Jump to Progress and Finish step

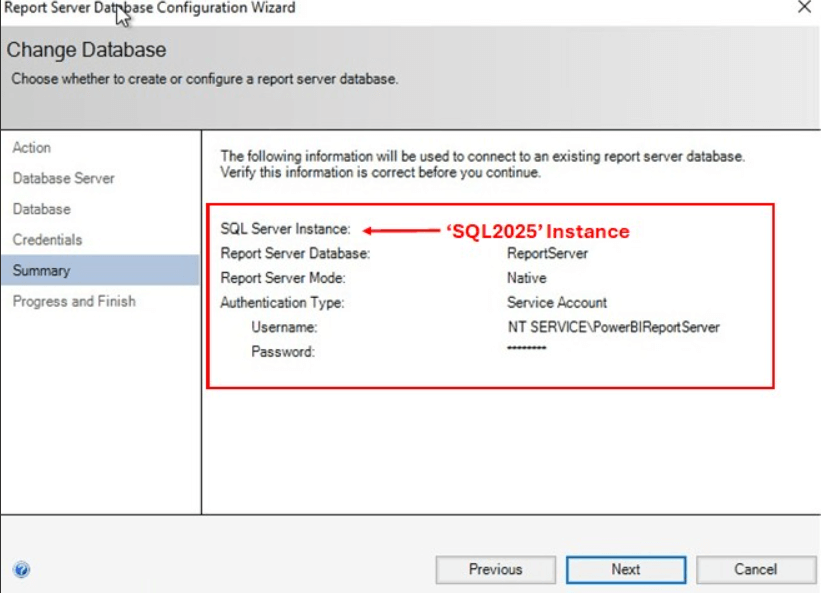[x=74, y=302]
